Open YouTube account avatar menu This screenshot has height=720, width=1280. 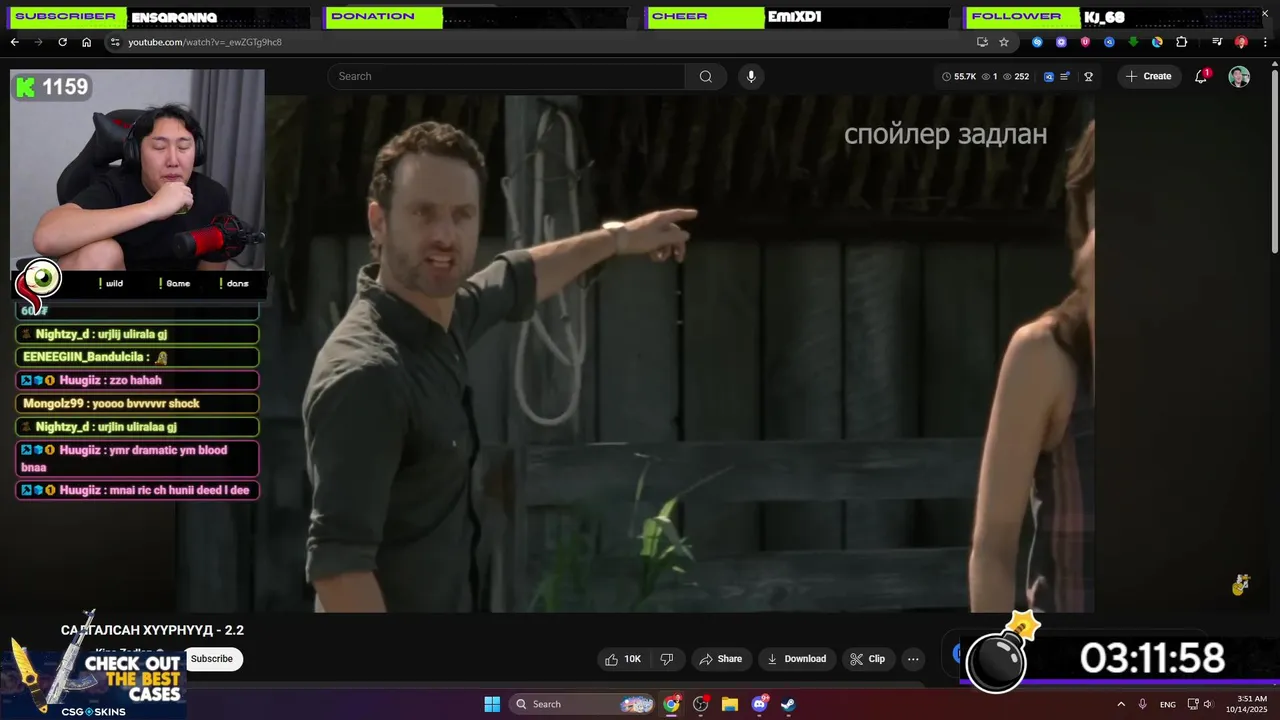(1239, 77)
